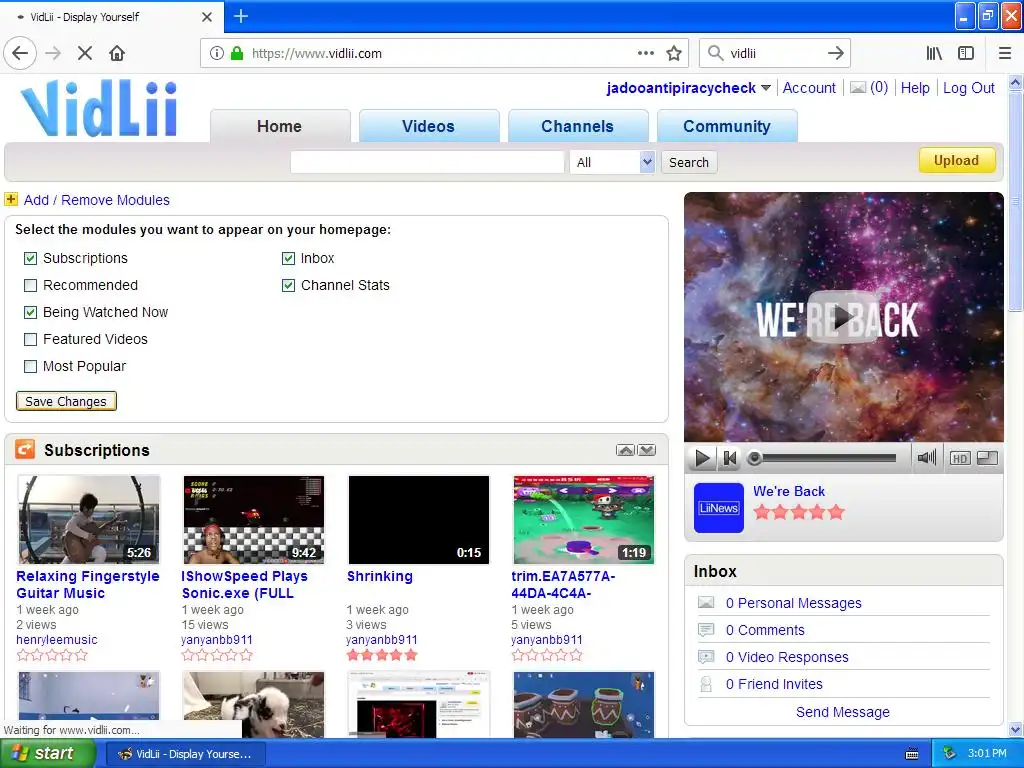The width and height of the screenshot is (1024, 768).
Task: Switch to the Home tab
Action: pos(280,126)
